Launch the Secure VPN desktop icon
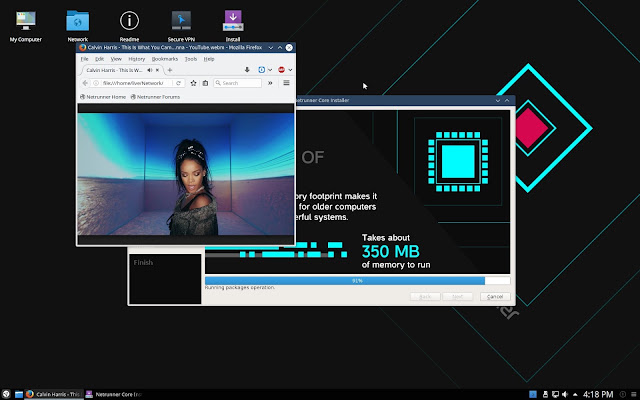Viewport: 640px width, 400px height. click(x=181, y=25)
